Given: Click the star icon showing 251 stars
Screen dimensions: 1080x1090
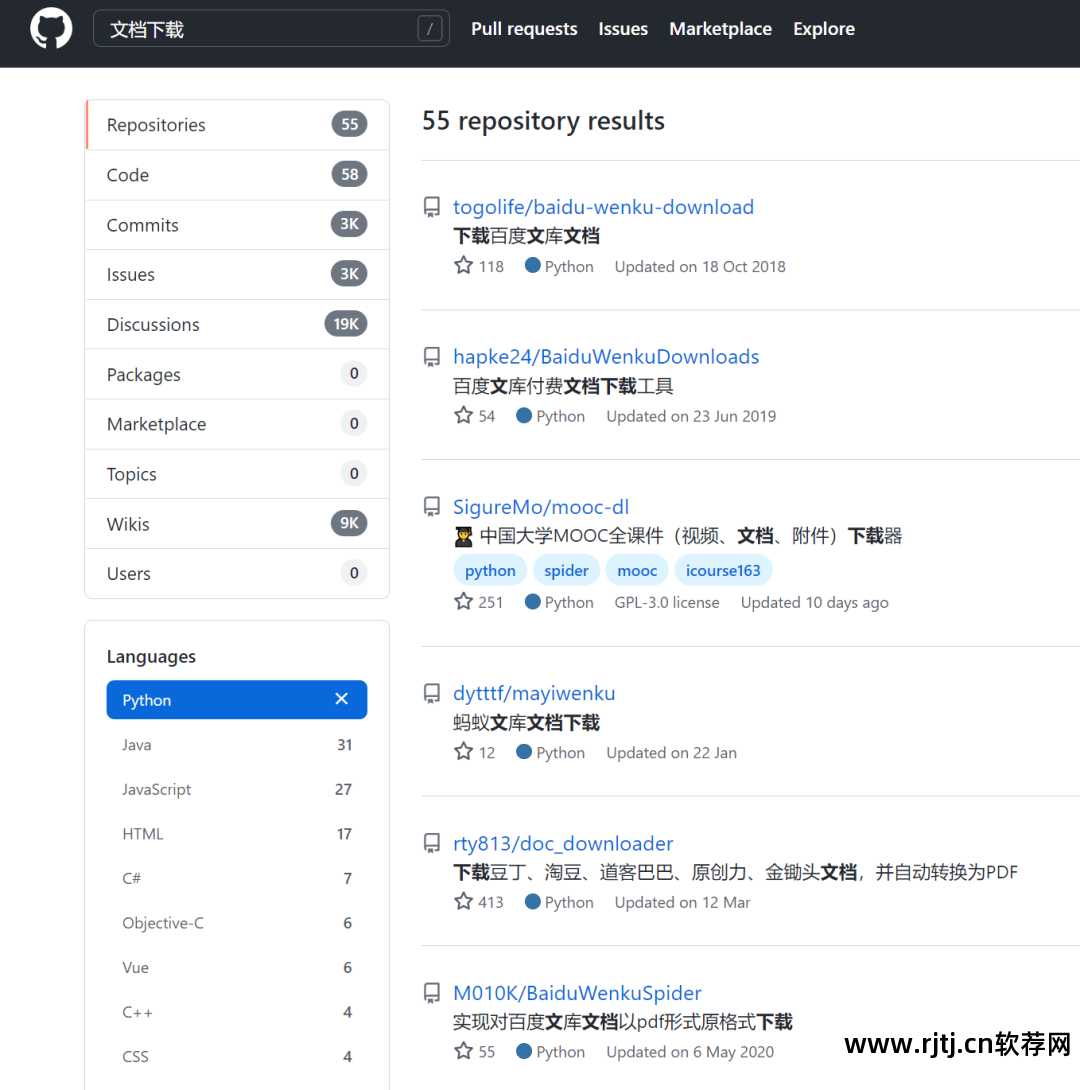Looking at the screenshot, I should tap(464, 601).
